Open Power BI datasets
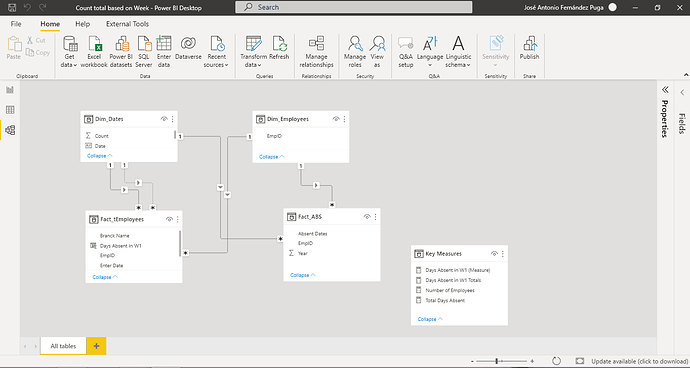690x368 pixels. (121, 52)
